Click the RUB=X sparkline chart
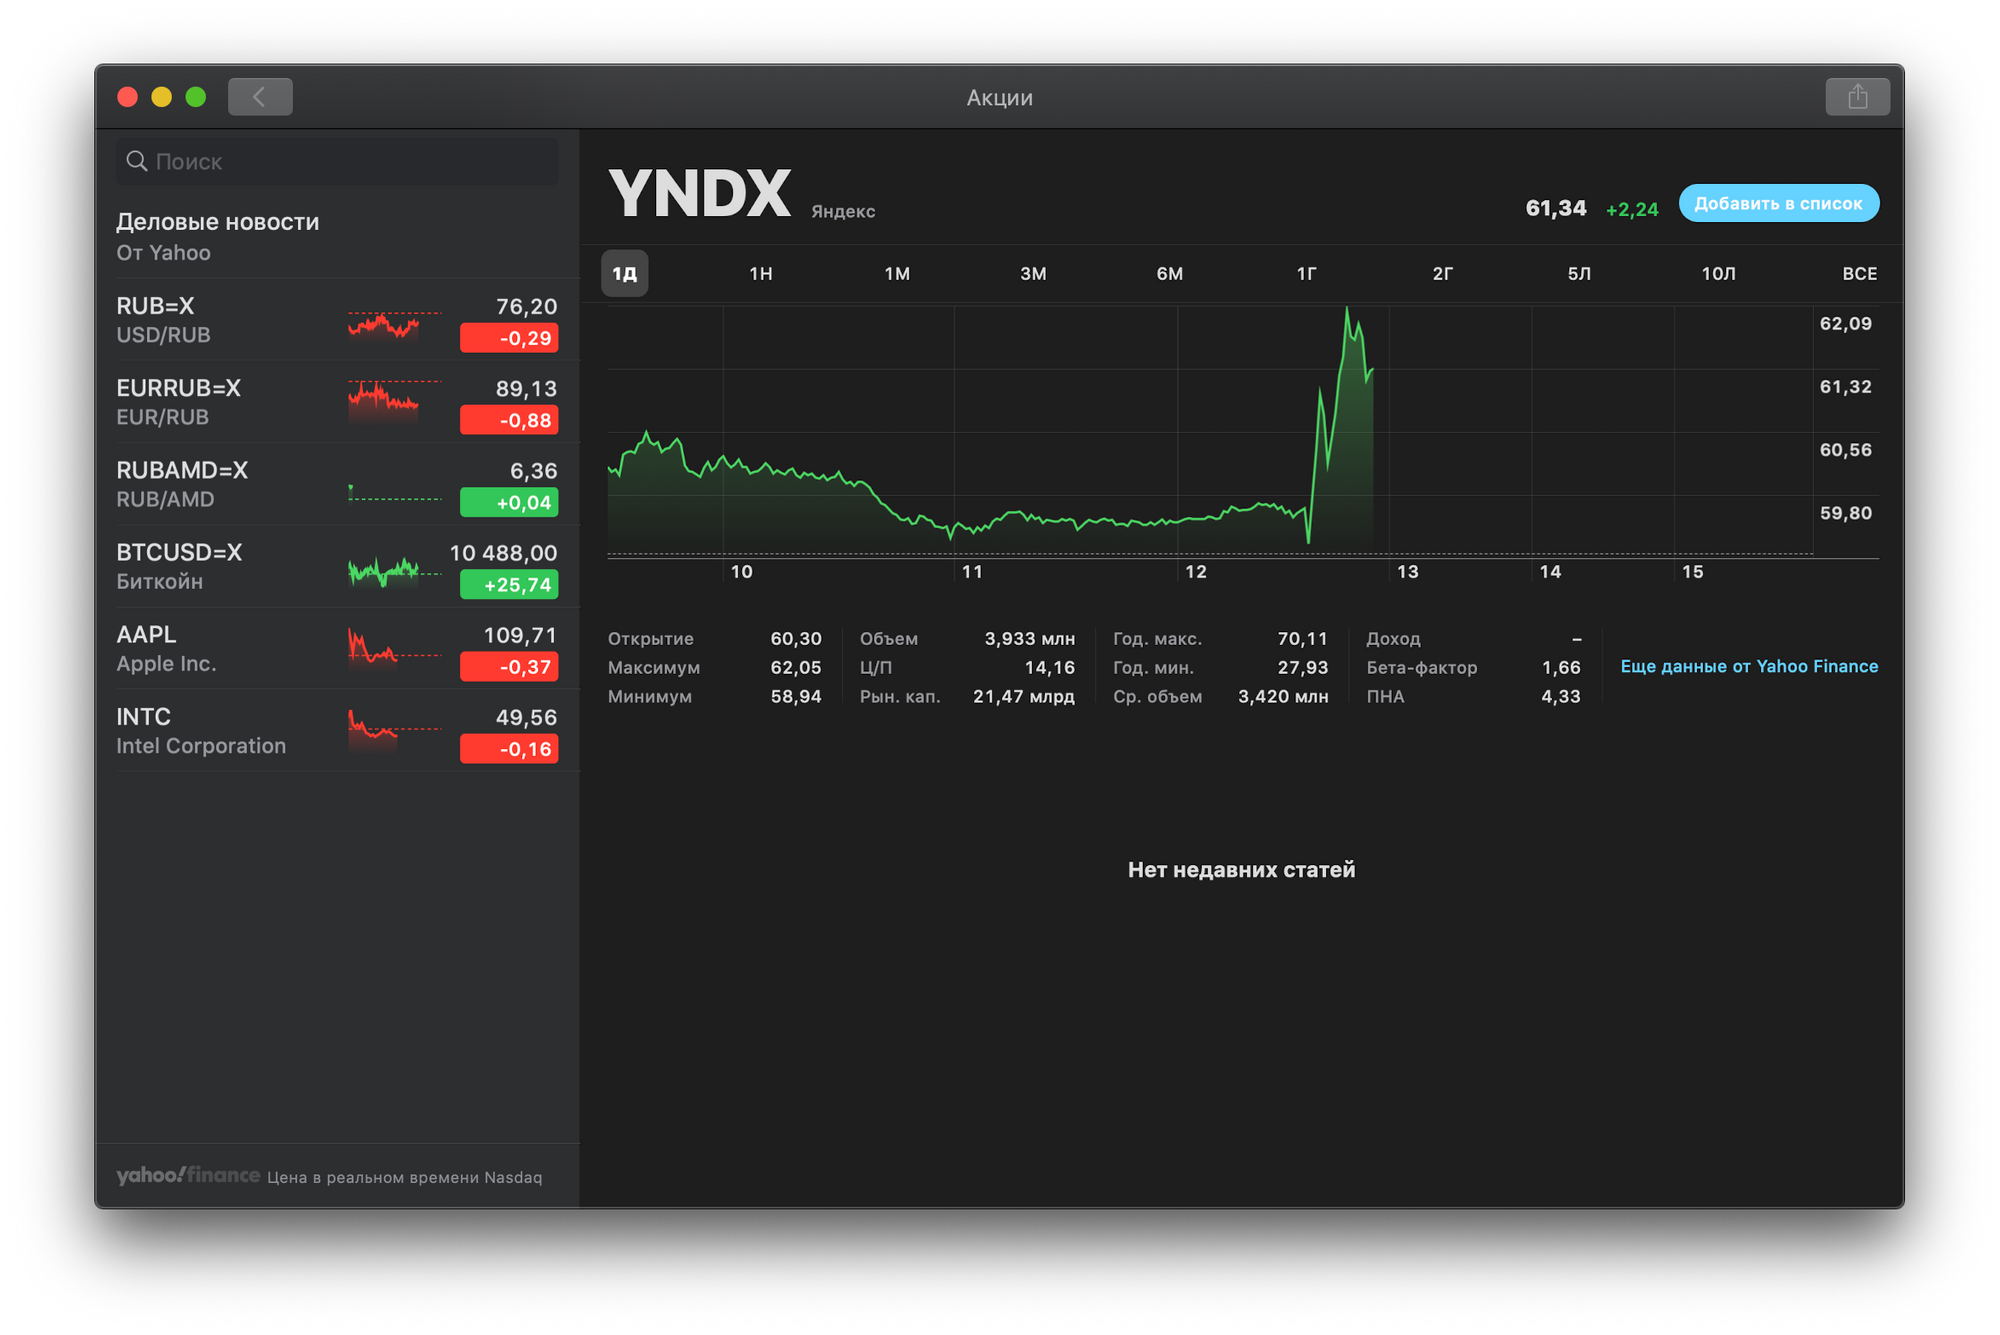 (394, 325)
